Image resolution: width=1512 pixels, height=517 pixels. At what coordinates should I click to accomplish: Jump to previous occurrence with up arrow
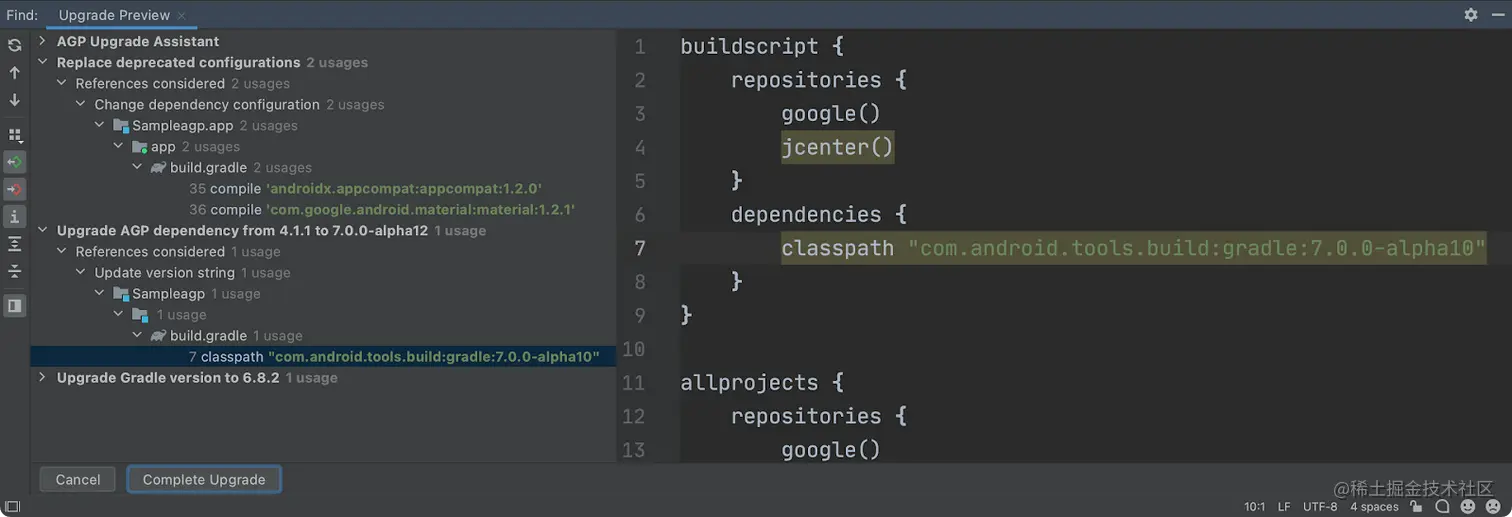[14, 73]
